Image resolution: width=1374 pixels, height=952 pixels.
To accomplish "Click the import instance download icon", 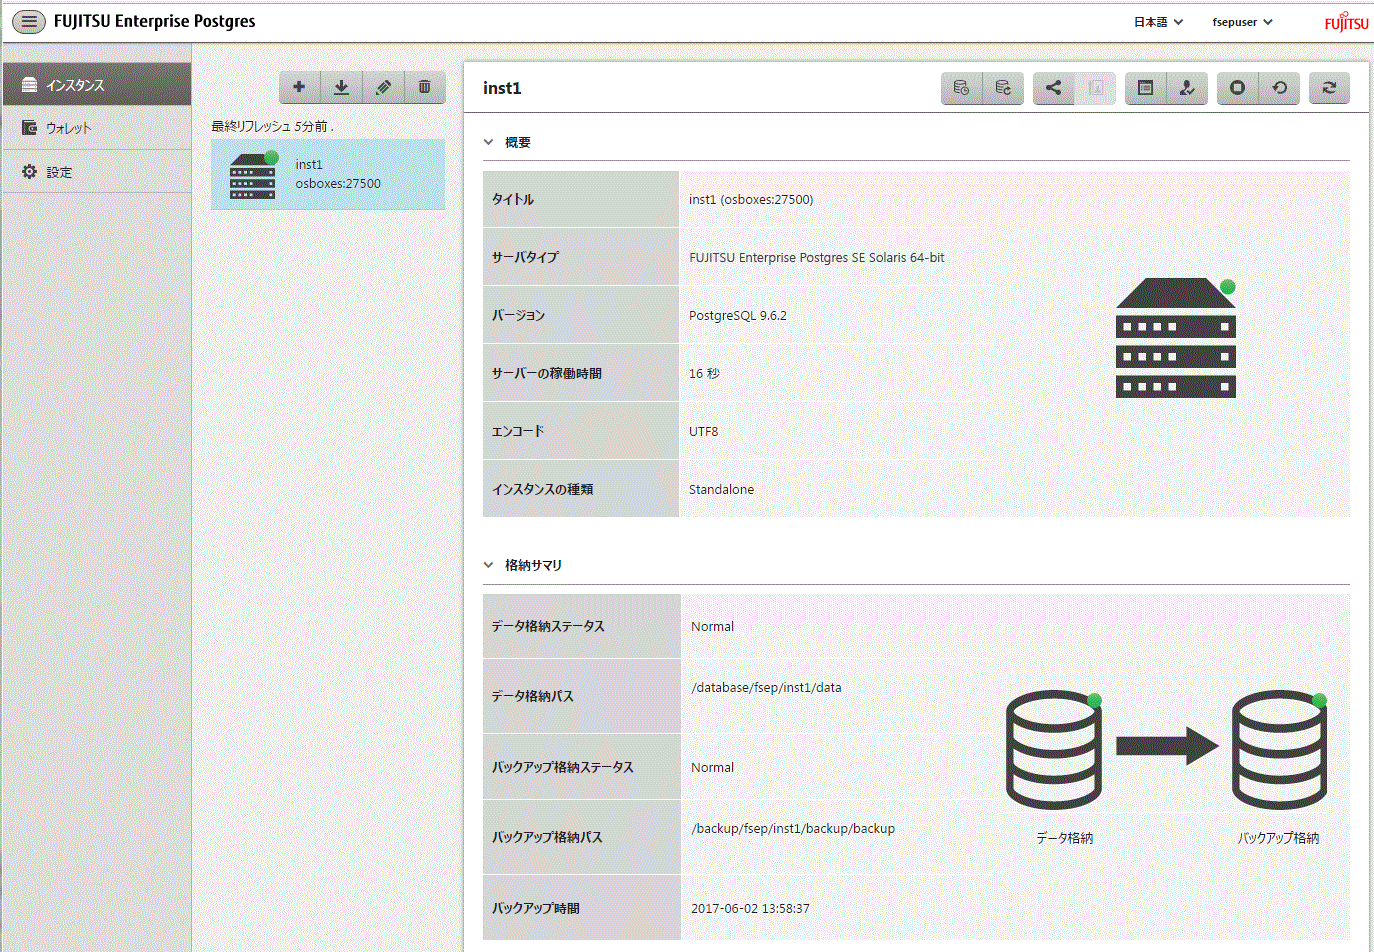I will pos(341,87).
